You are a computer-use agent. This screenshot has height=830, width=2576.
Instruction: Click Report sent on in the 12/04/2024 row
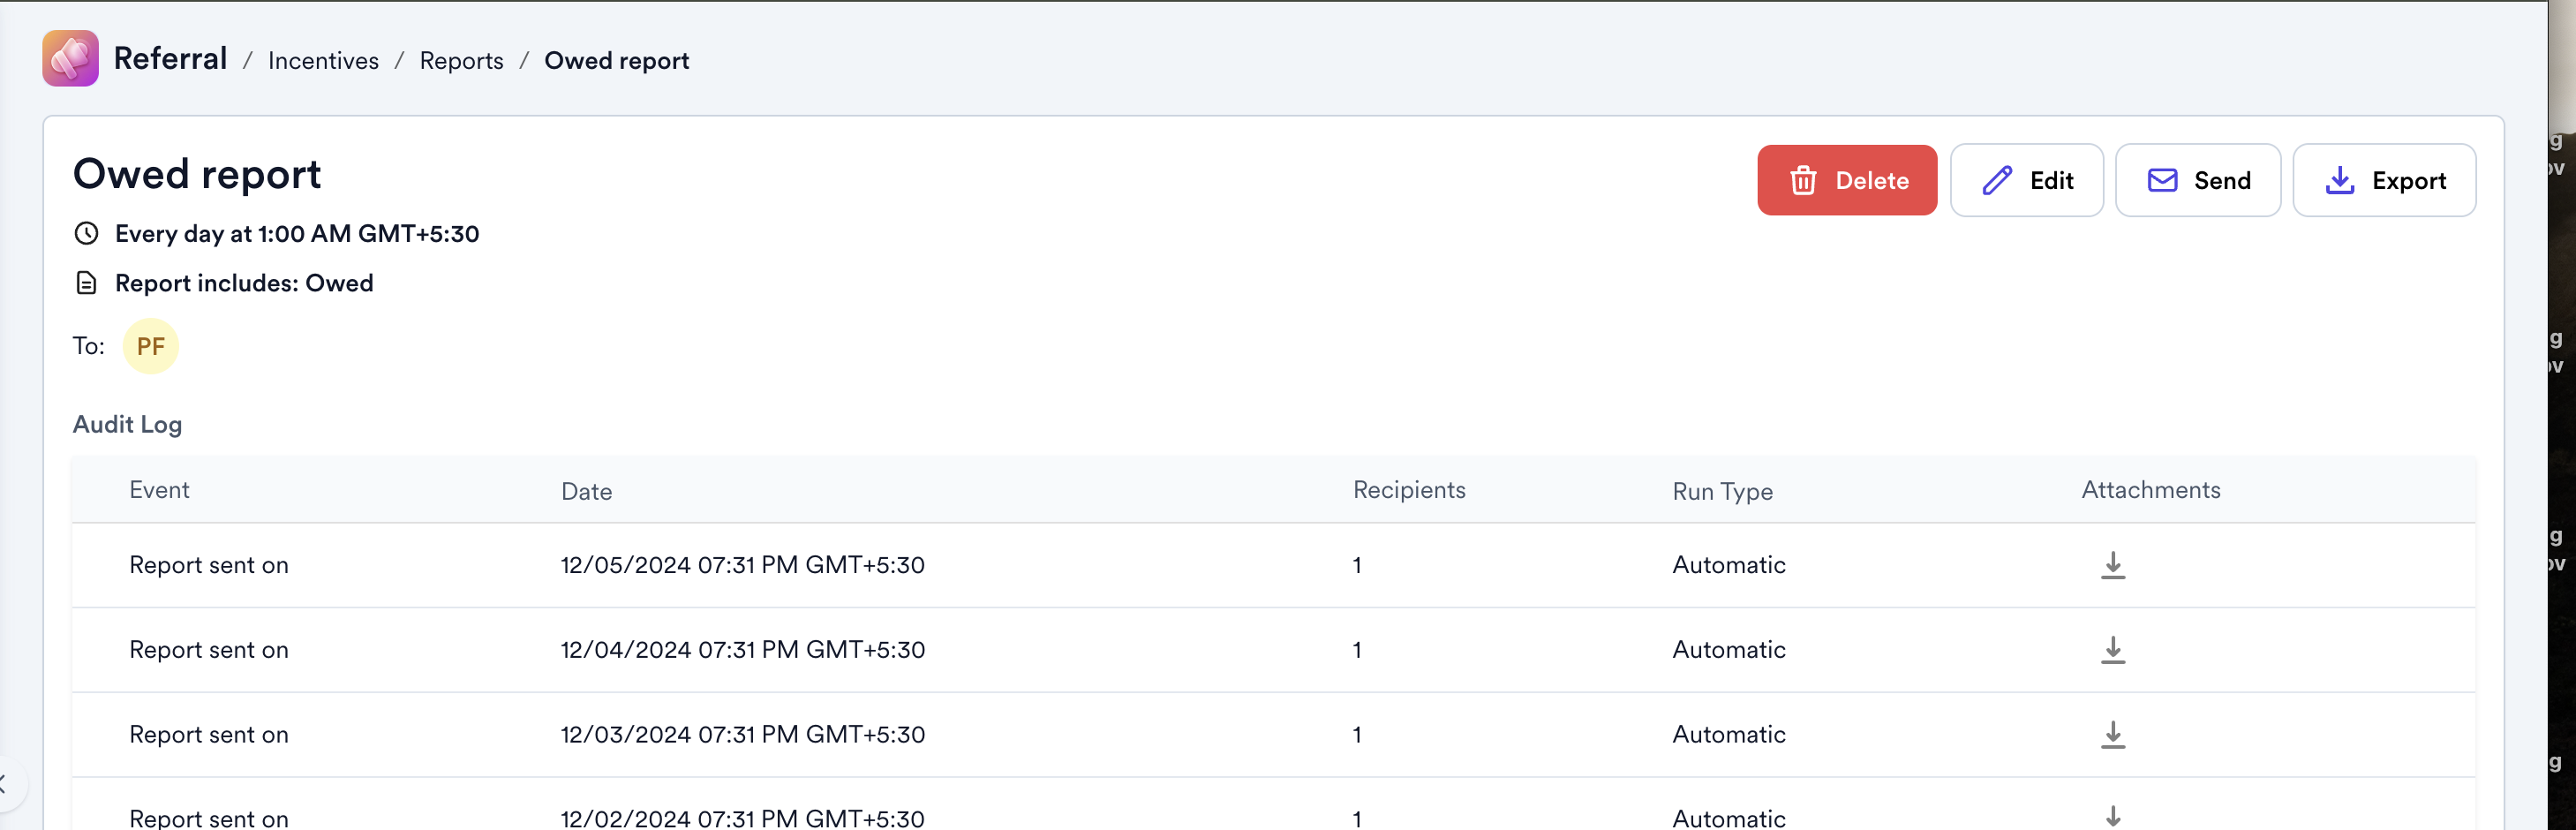[x=209, y=650]
